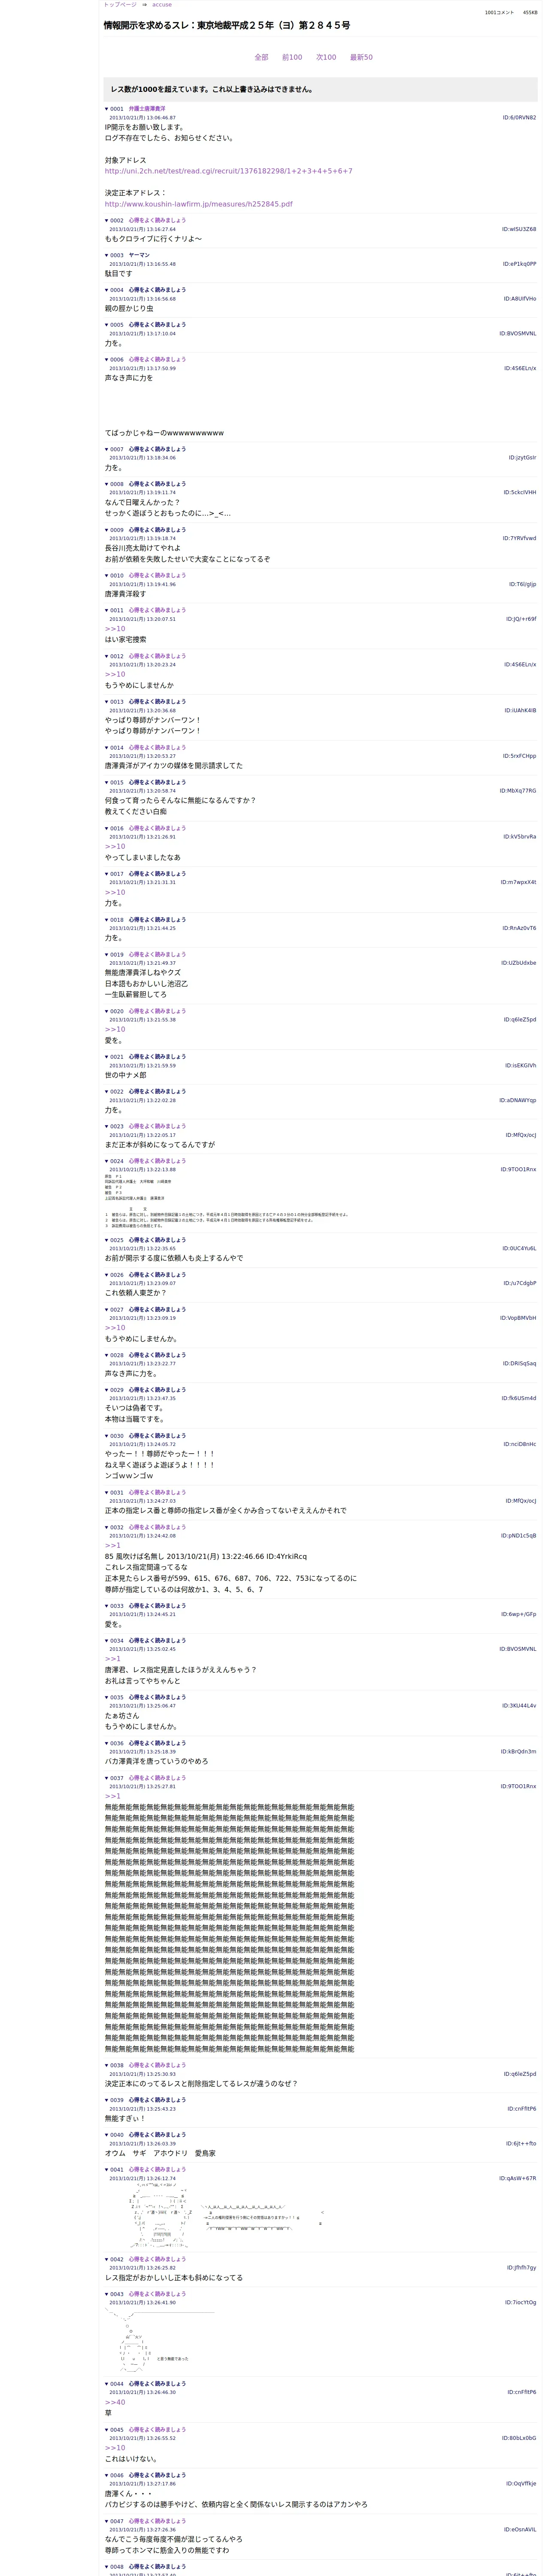The width and height of the screenshot is (551, 2576).
Task: Click post 0040 text オウム サギ アホウドリ 愛鳥家
Action: click(160, 2153)
